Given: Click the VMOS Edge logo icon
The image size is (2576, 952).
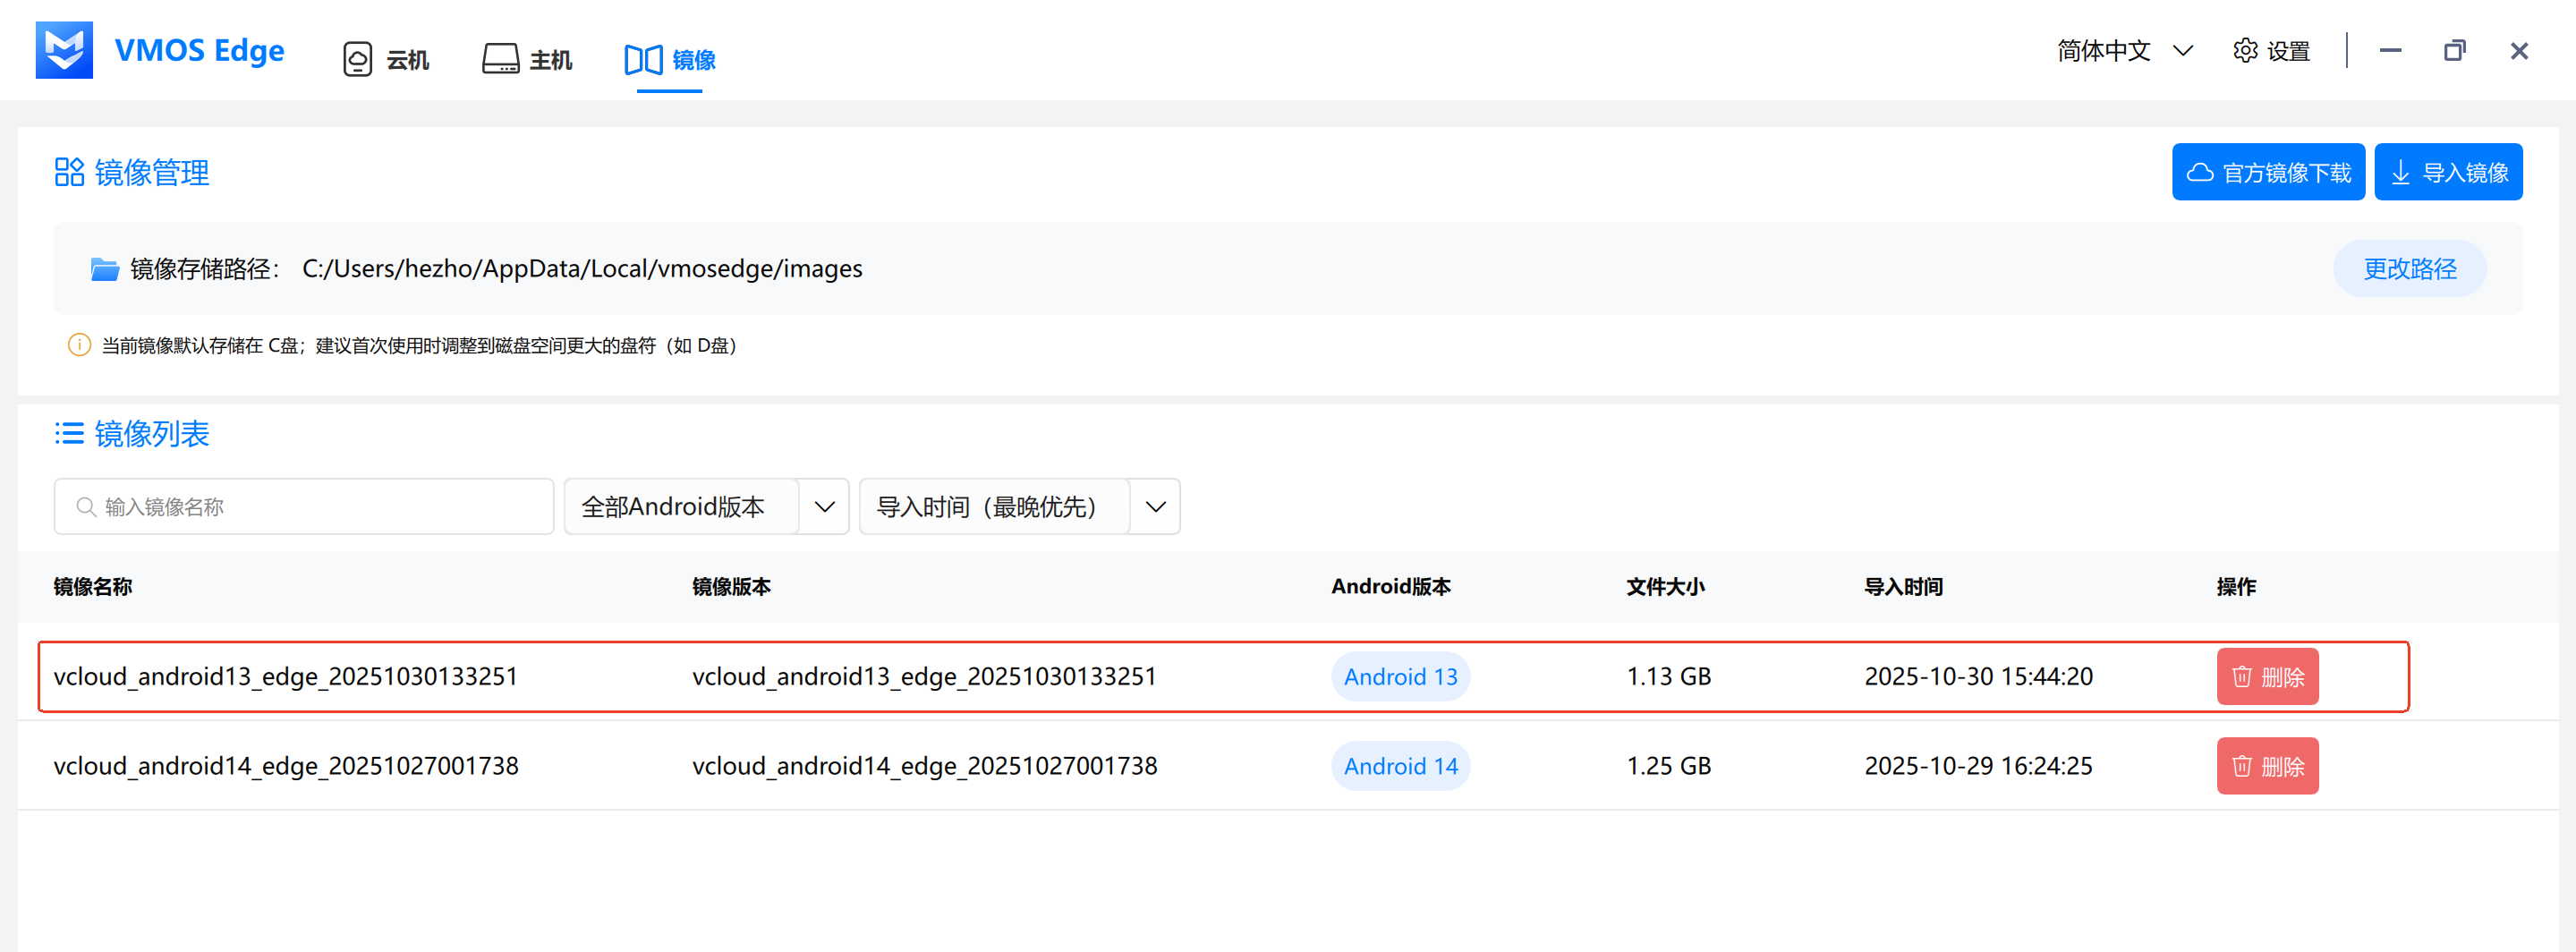Looking at the screenshot, I should click(63, 49).
